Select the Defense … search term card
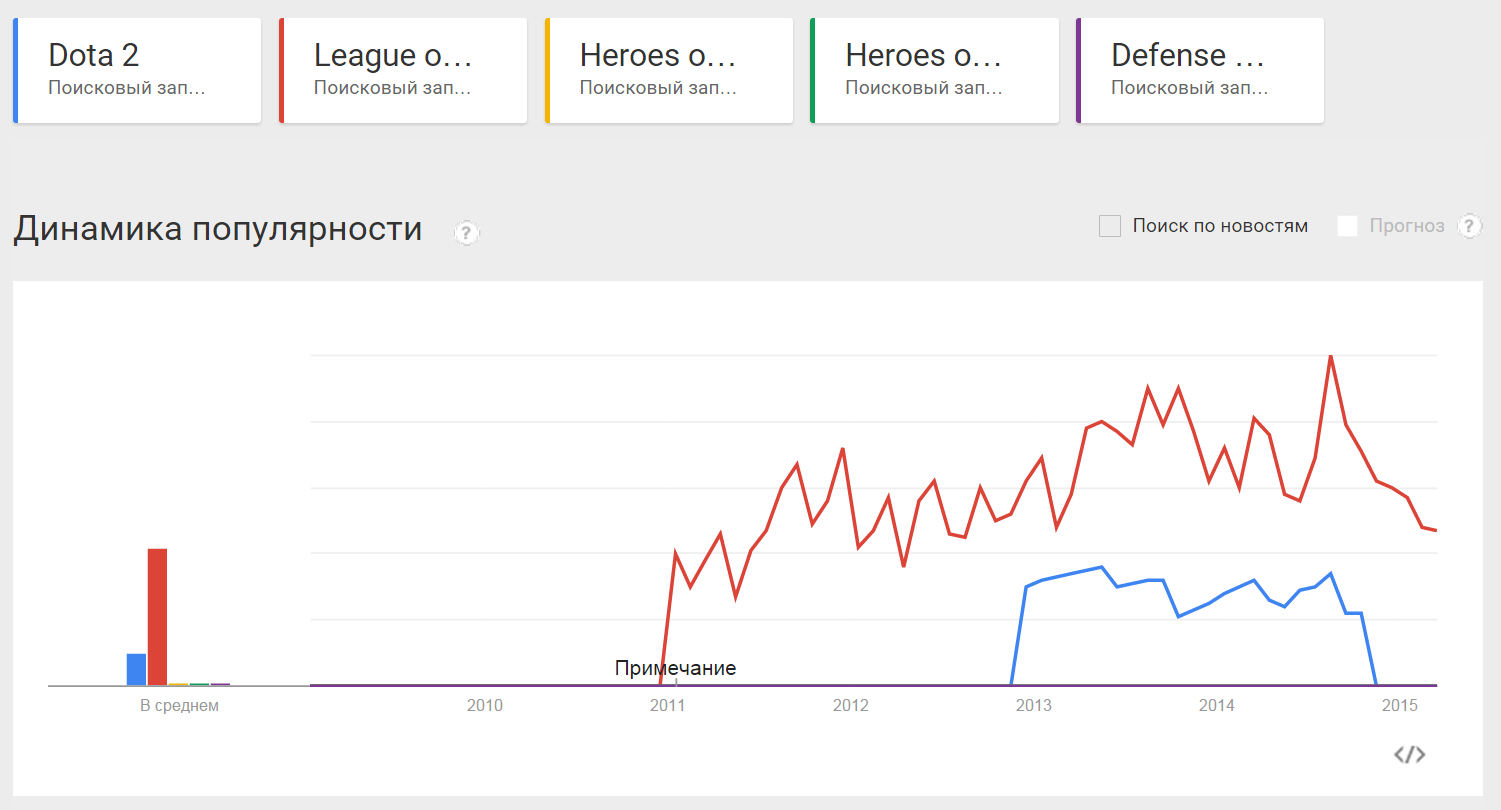Image resolution: width=1501 pixels, height=810 pixels. pyautogui.click(x=1200, y=71)
